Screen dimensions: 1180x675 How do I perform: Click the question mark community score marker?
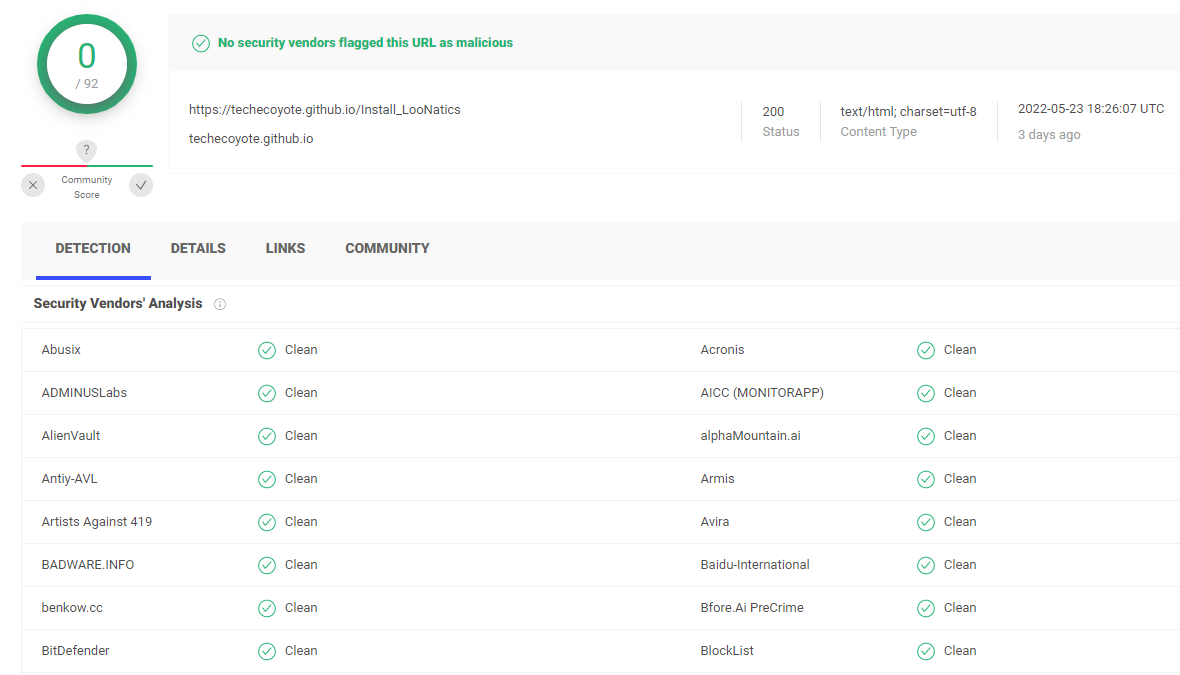pyautogui.click(x=87, y=150)
